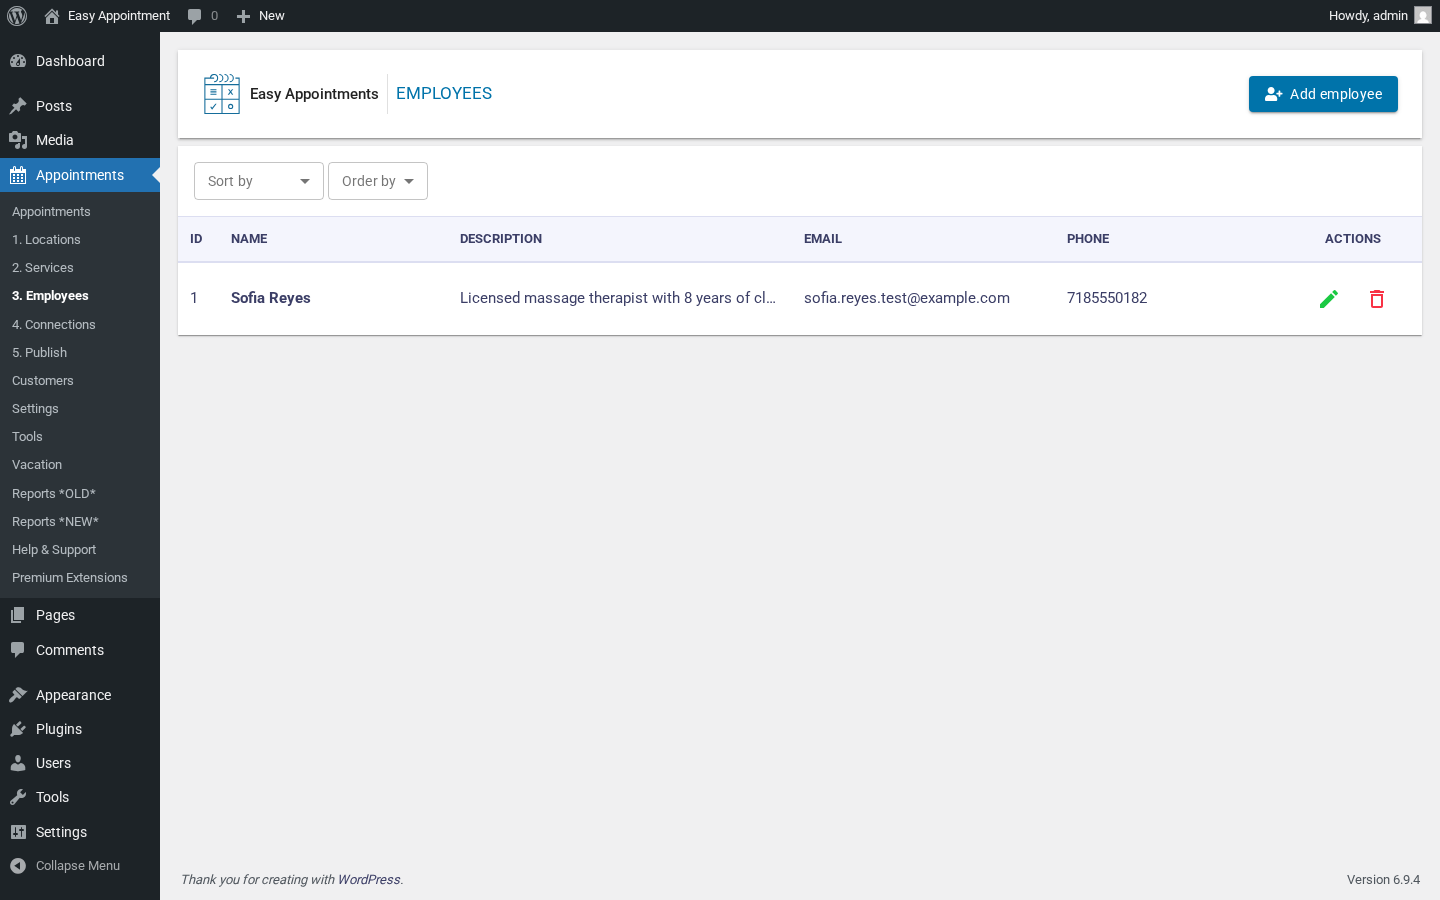Click the Media library icon
The height and width of the screenshot is (900, 1440).
(18, 140)
